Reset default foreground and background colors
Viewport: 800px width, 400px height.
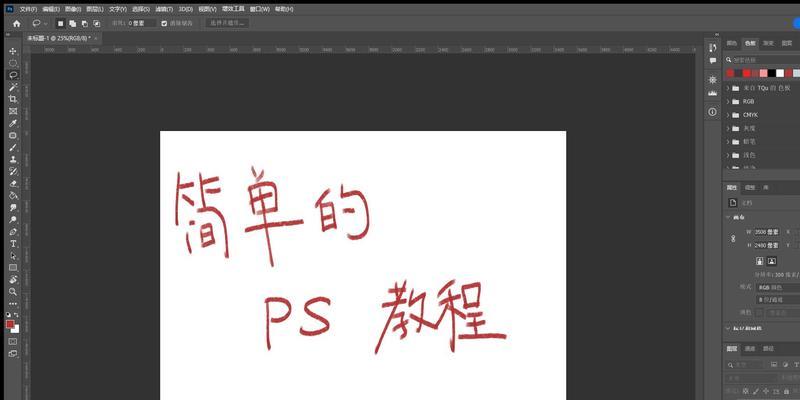[x=8, y=315]
